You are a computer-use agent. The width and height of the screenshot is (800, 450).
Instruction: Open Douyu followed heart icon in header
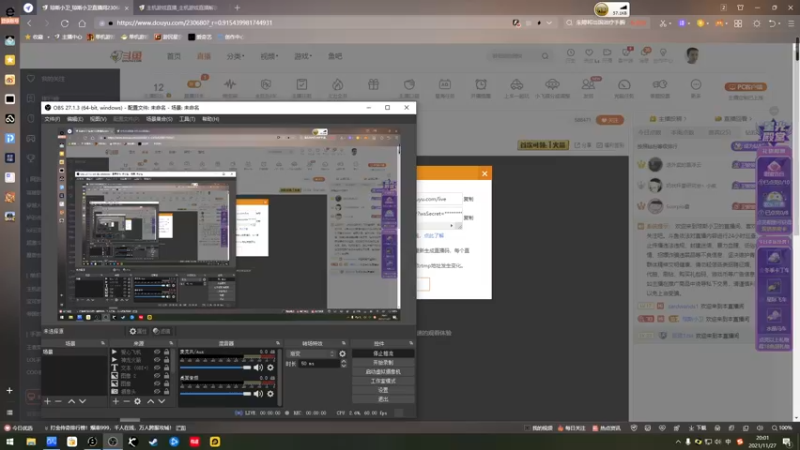coord(589,53)
